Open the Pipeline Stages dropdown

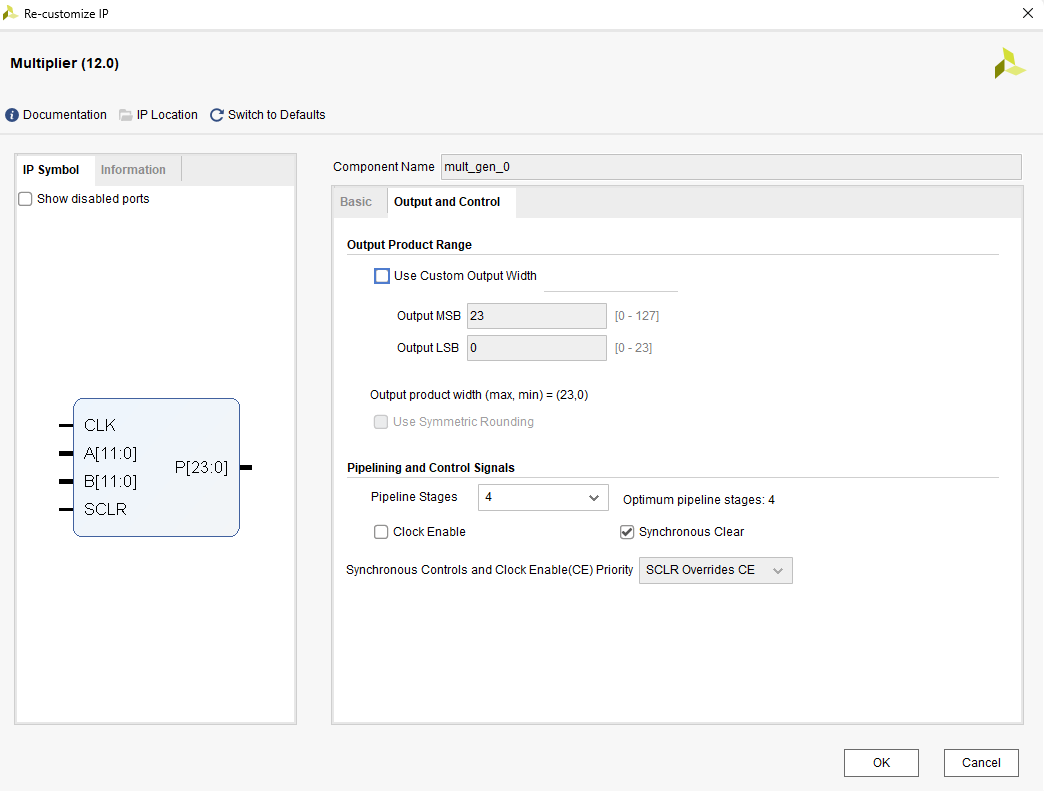pyautogui.click(x=543, y=497)
